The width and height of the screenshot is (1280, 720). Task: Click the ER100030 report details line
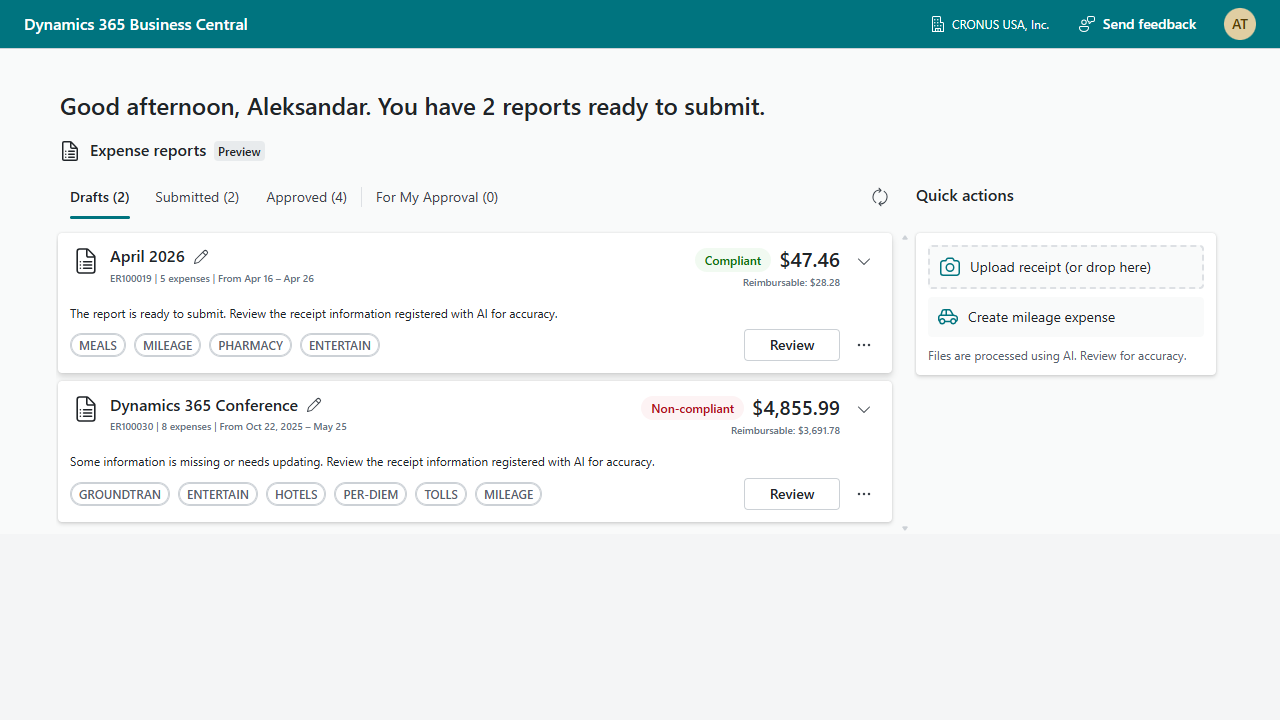pyautogui.click(x=228, y=427)
